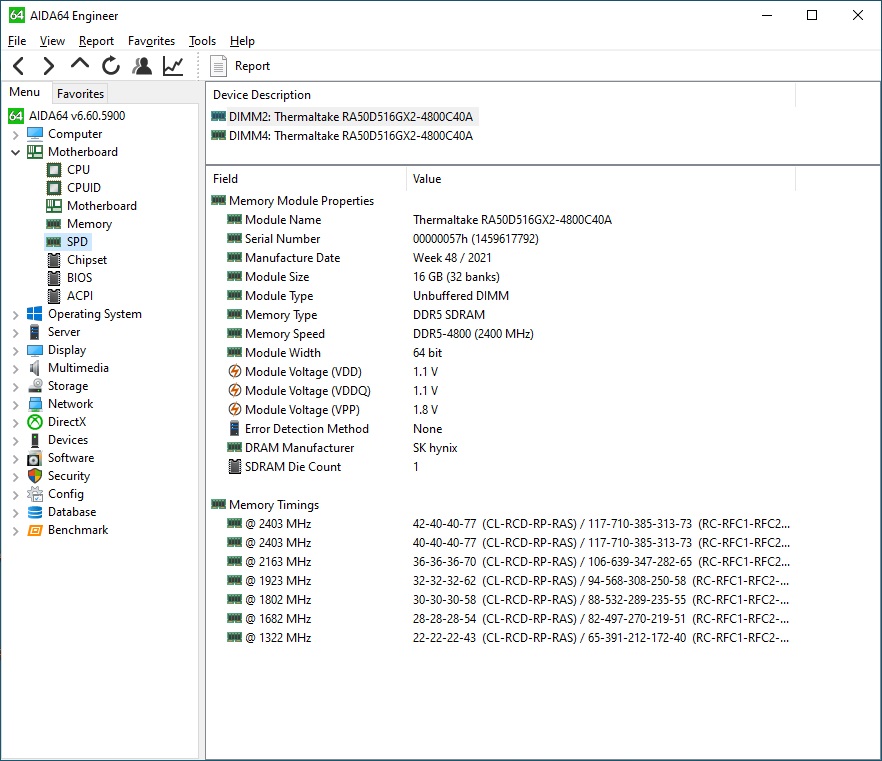Go back with the left arrow toolbar icon

point(18,66)
